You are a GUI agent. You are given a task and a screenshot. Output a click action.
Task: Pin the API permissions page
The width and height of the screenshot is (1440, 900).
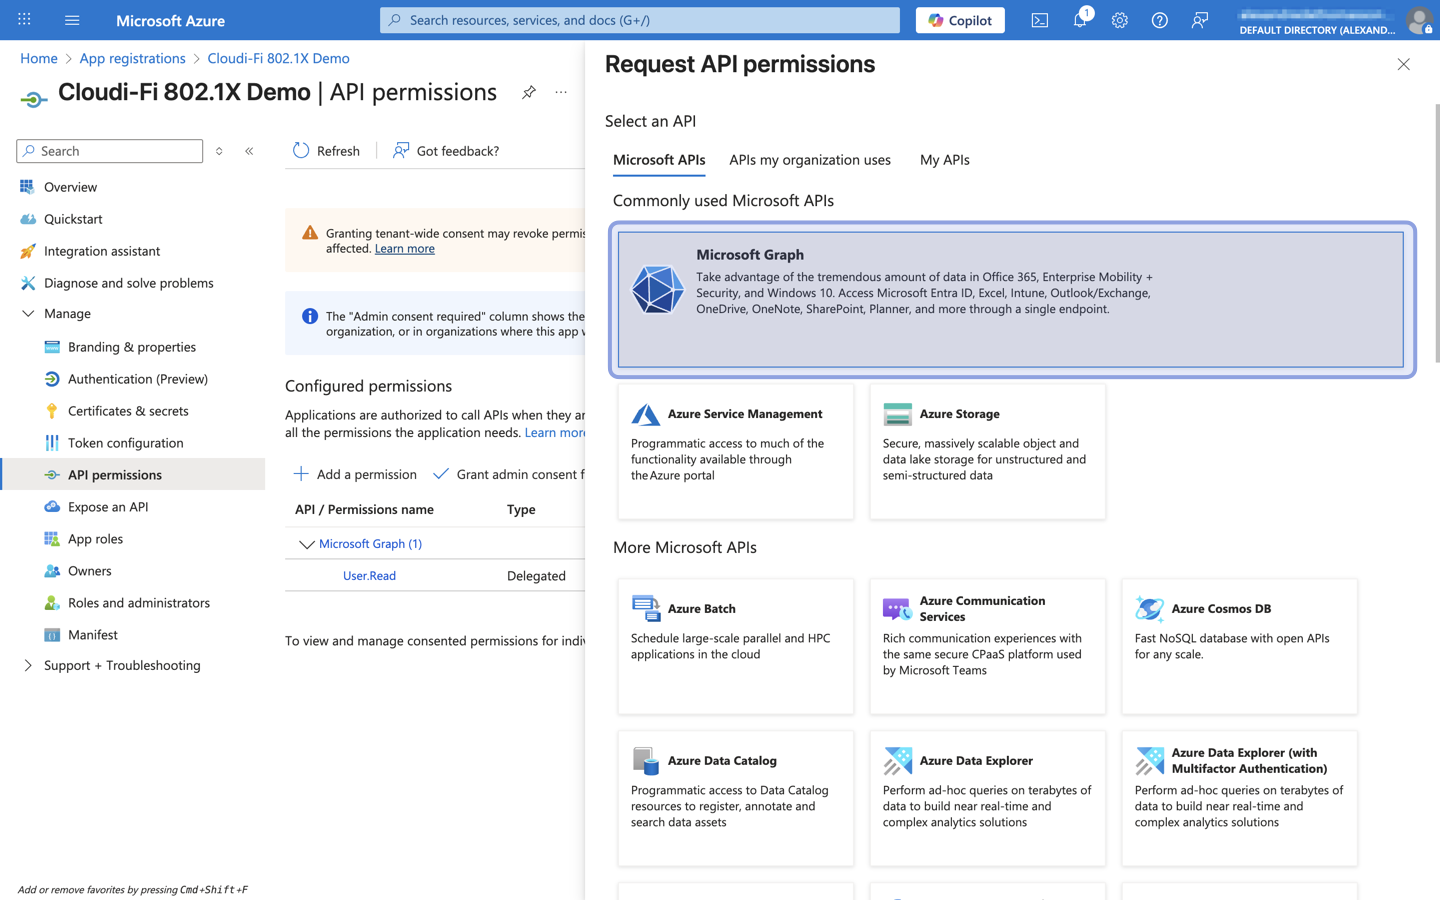tap(529, 92)
